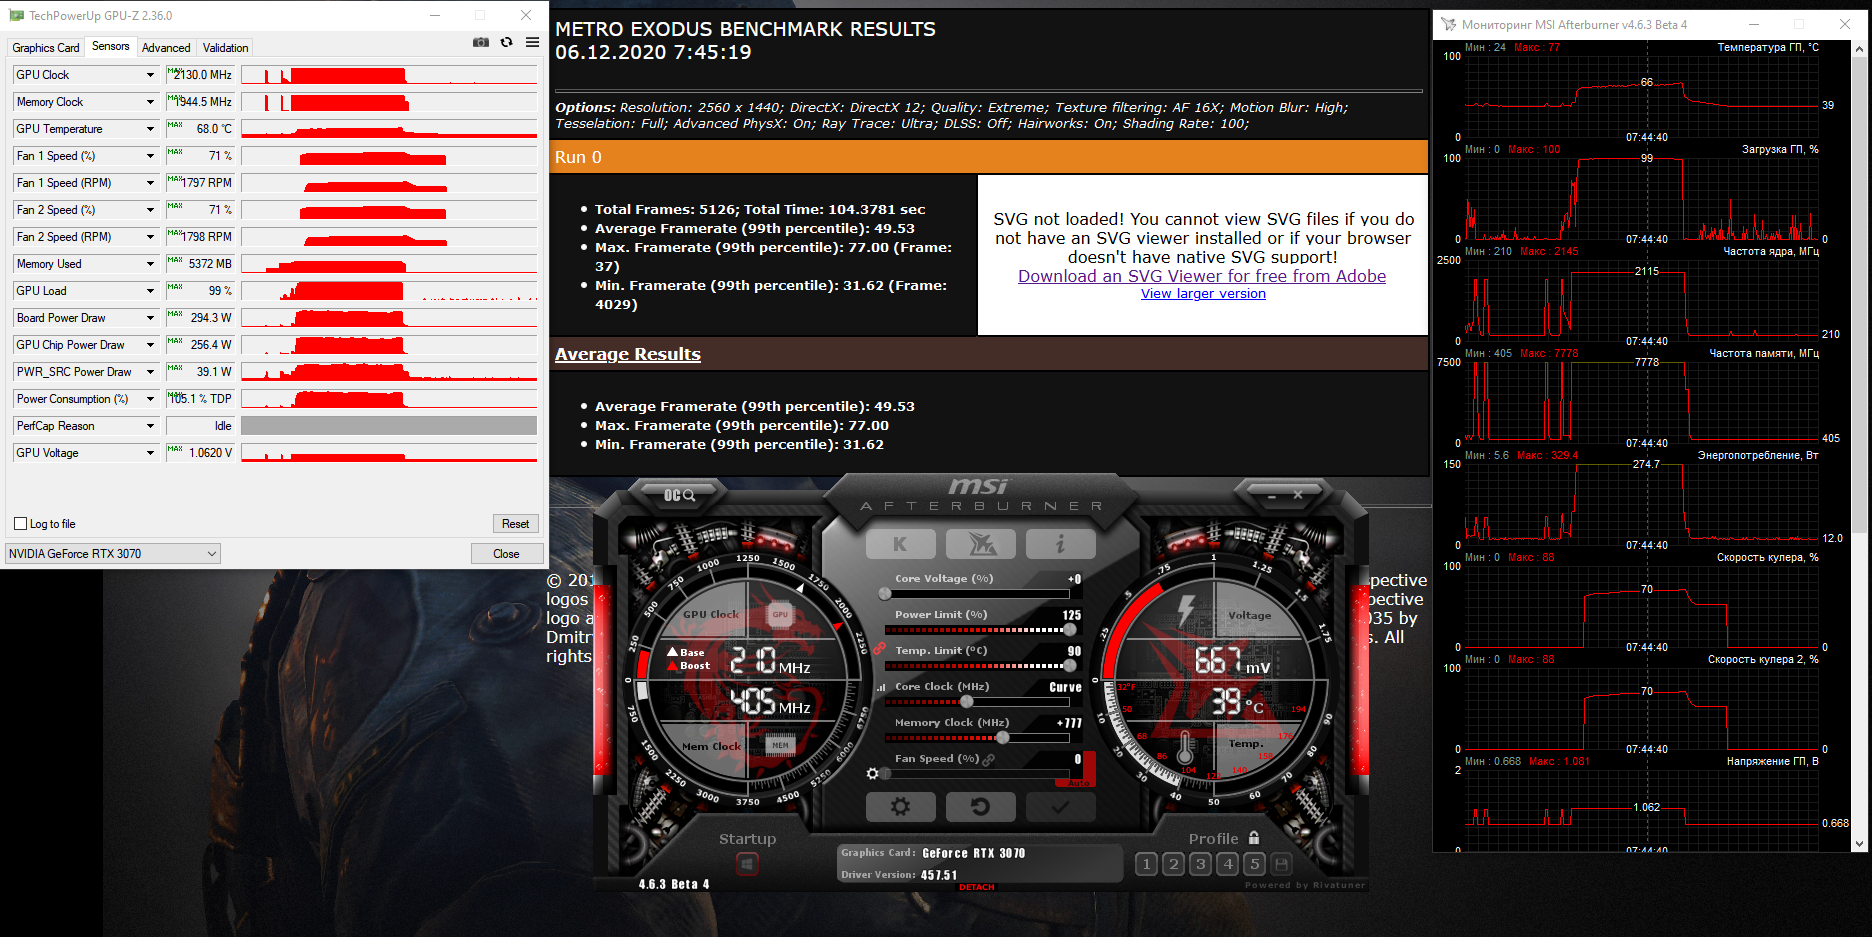Viewport: 1872px width, 937px height.
Task: Expand the Fan 1 Speed (%) dropdown
Action: (151, 156)
